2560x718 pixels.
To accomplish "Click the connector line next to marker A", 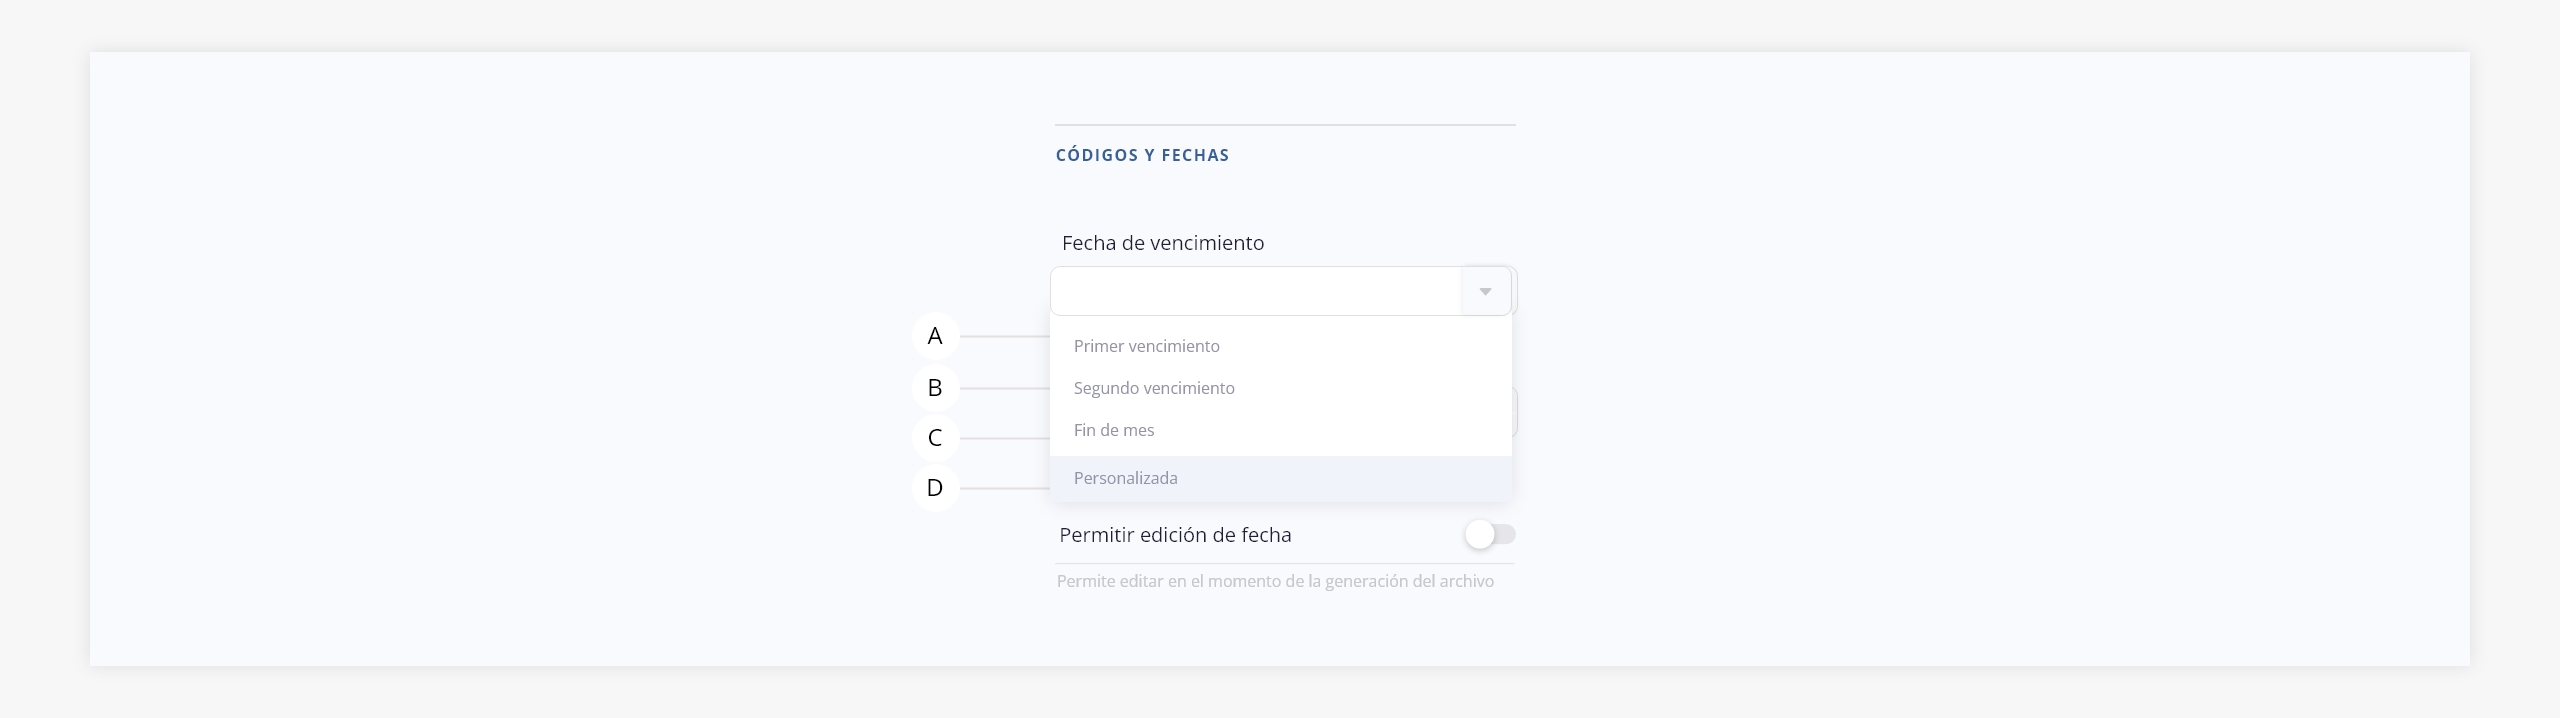I will [1004, 337].
